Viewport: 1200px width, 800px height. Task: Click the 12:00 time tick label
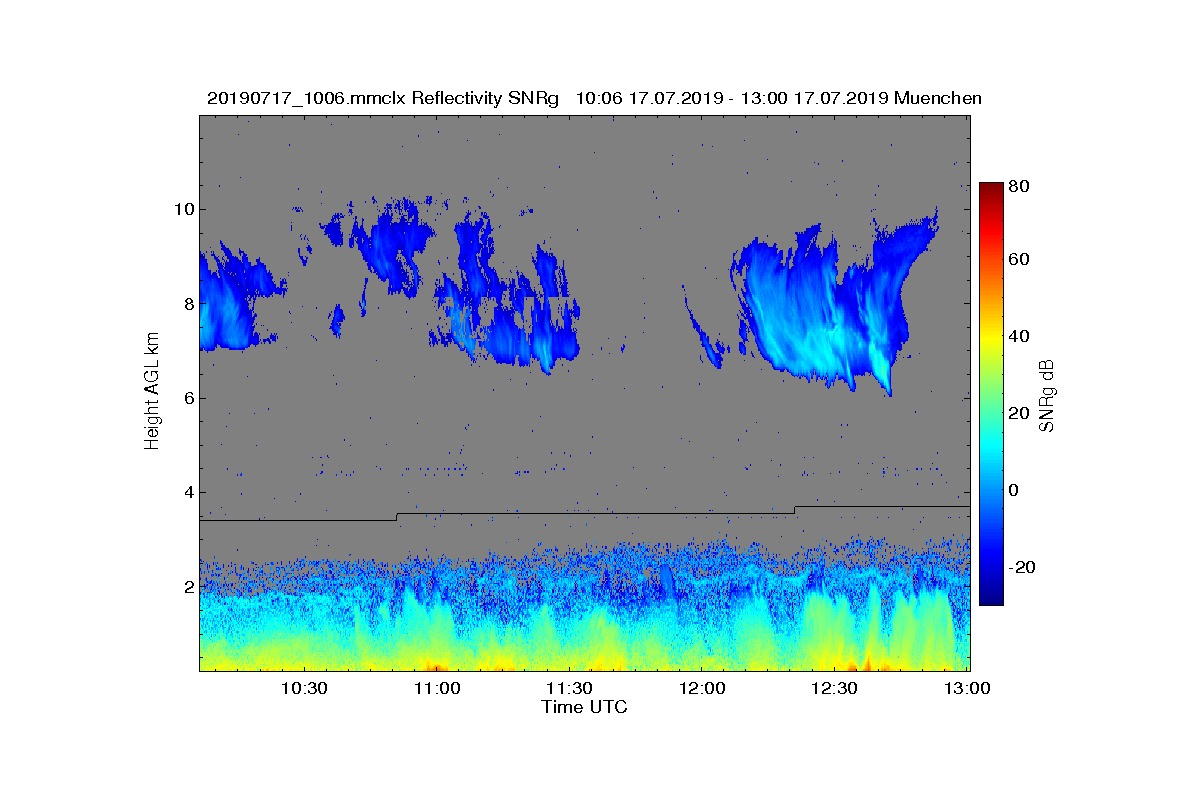point(703,688)
